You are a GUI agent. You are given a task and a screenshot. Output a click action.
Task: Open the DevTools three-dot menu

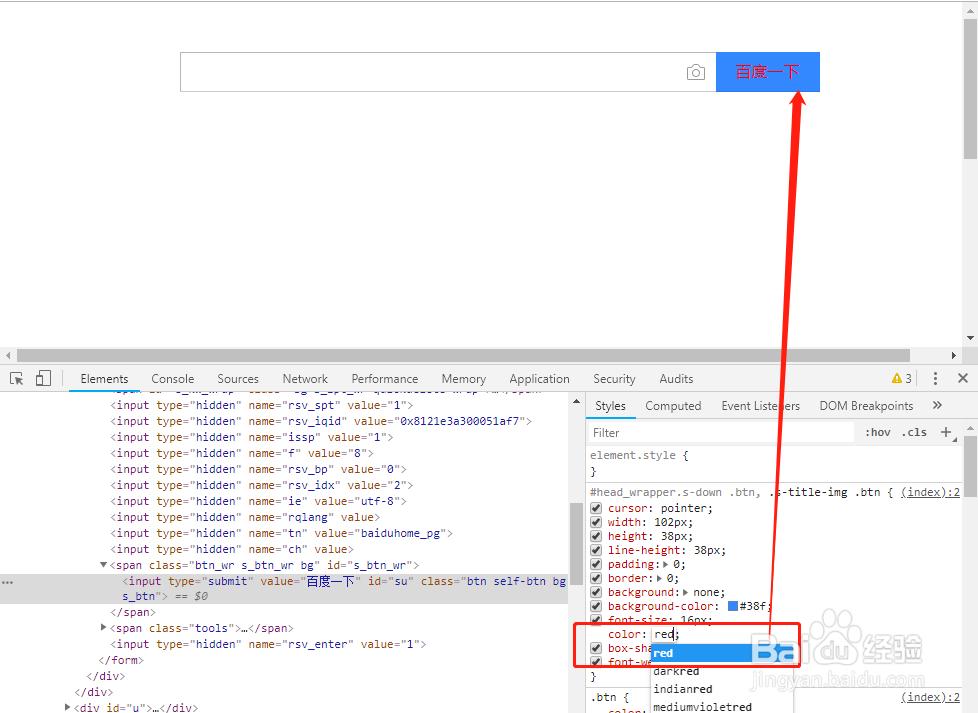pyautogui.click(x=935, y=379)
